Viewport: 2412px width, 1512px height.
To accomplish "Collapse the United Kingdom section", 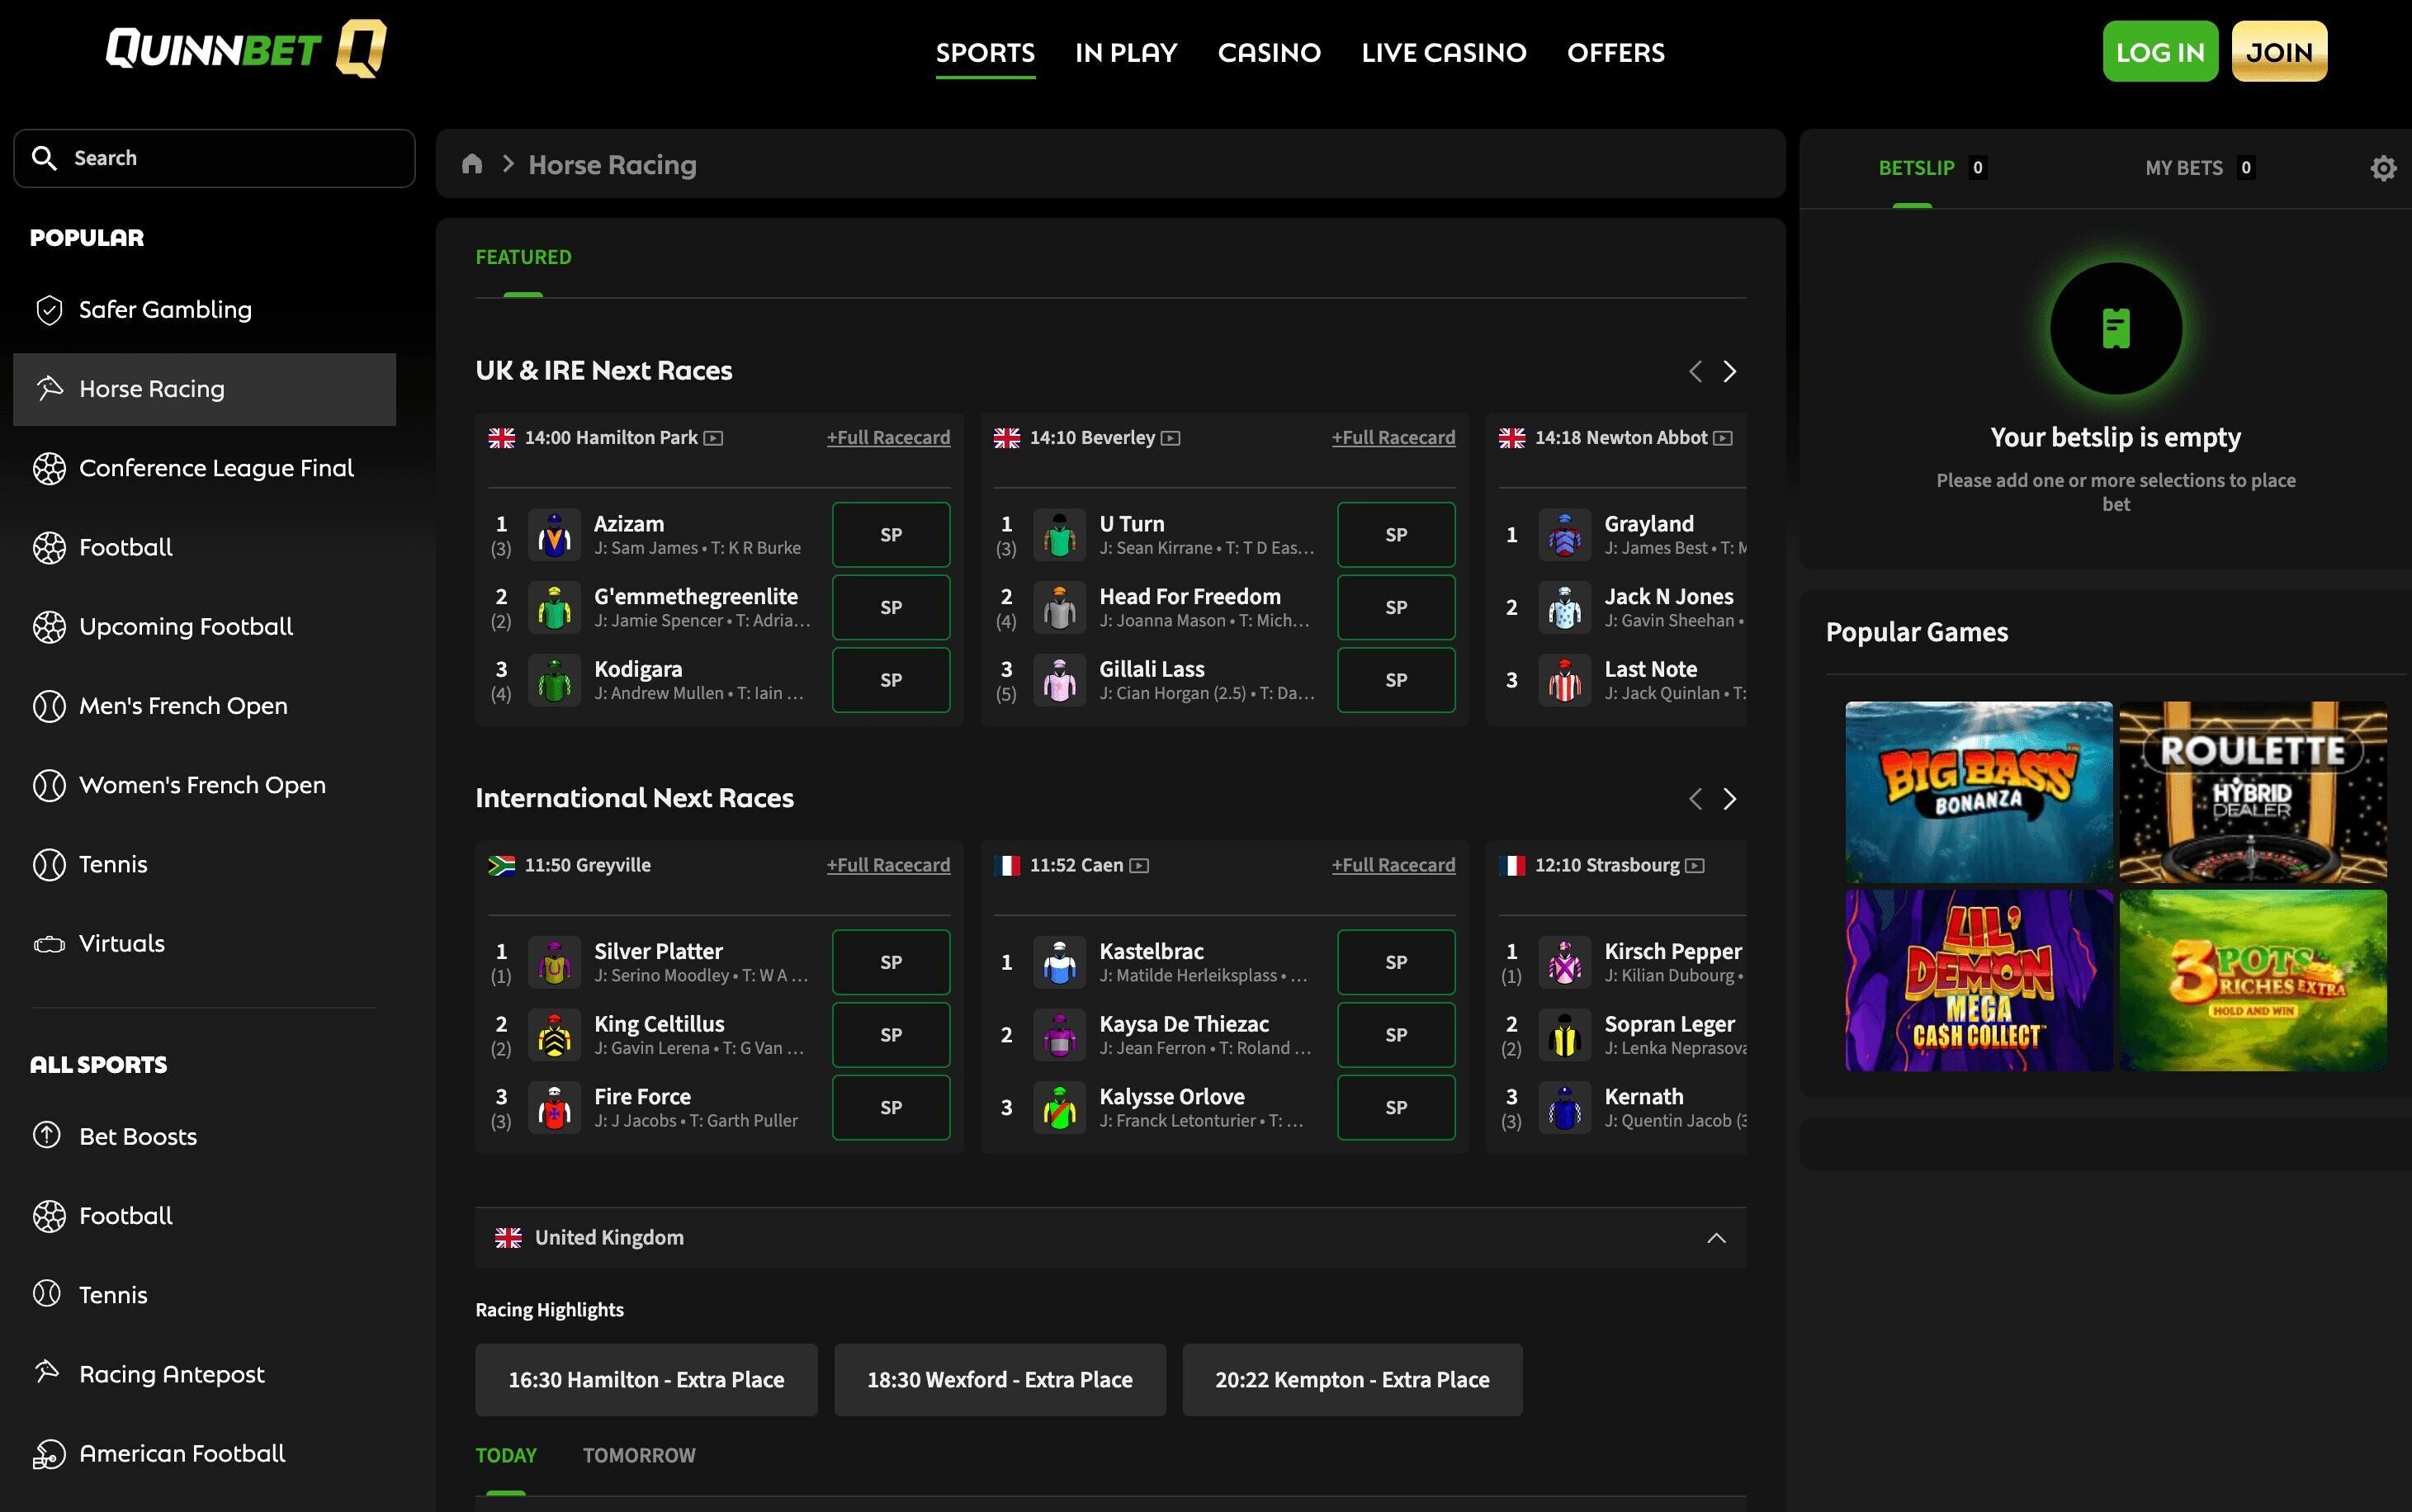I will (x=1716, y=1238).
